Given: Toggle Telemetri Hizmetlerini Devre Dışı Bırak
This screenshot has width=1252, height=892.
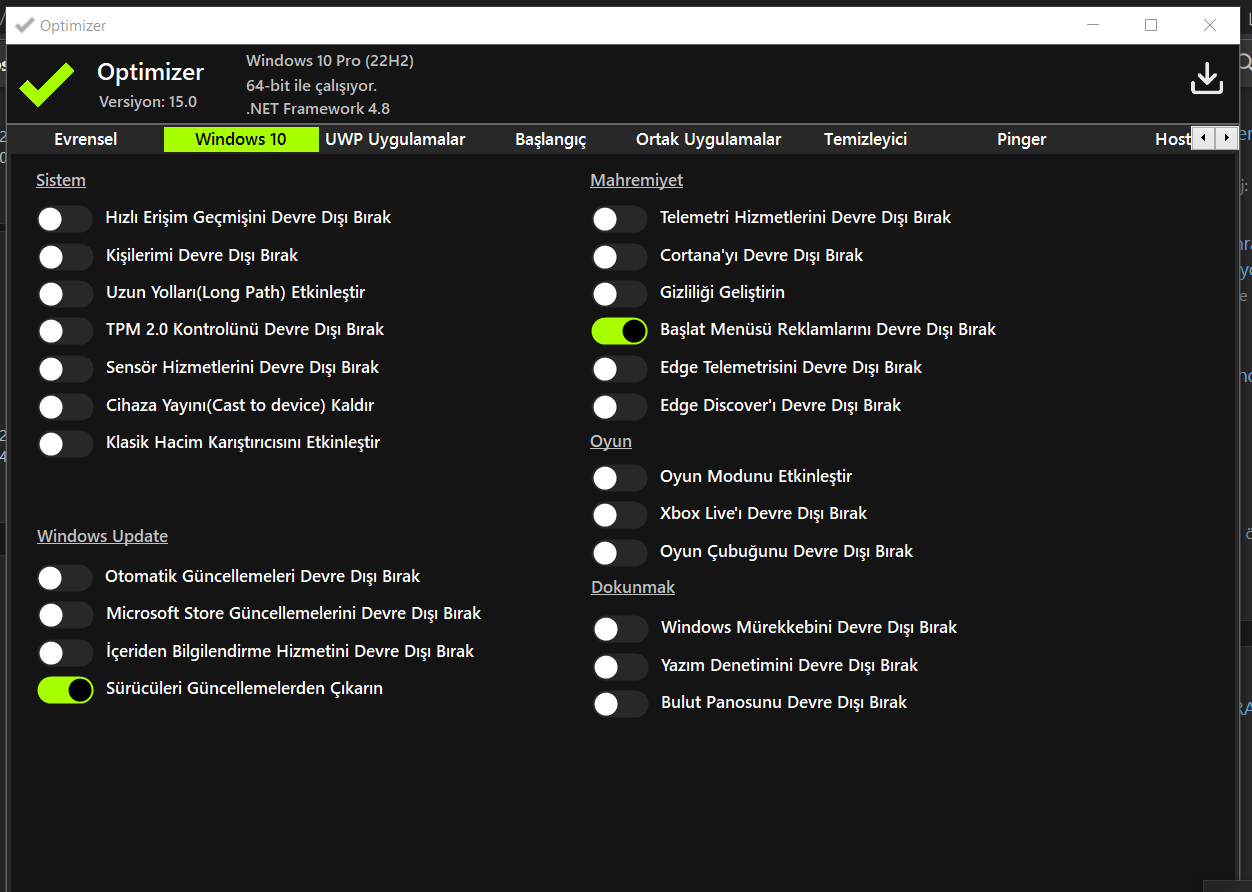Looking at the screenshot, I should 619,218.
